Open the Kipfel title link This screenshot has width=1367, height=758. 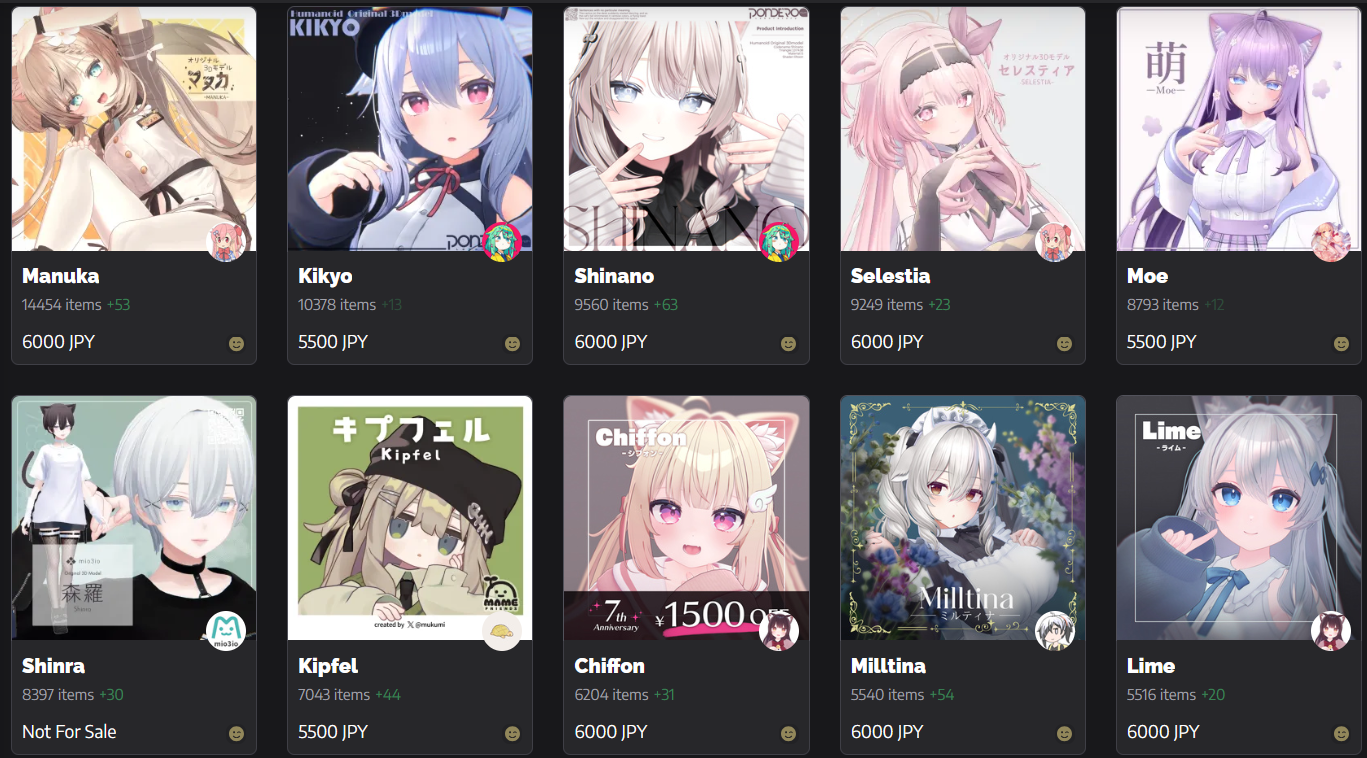(328, 666)
